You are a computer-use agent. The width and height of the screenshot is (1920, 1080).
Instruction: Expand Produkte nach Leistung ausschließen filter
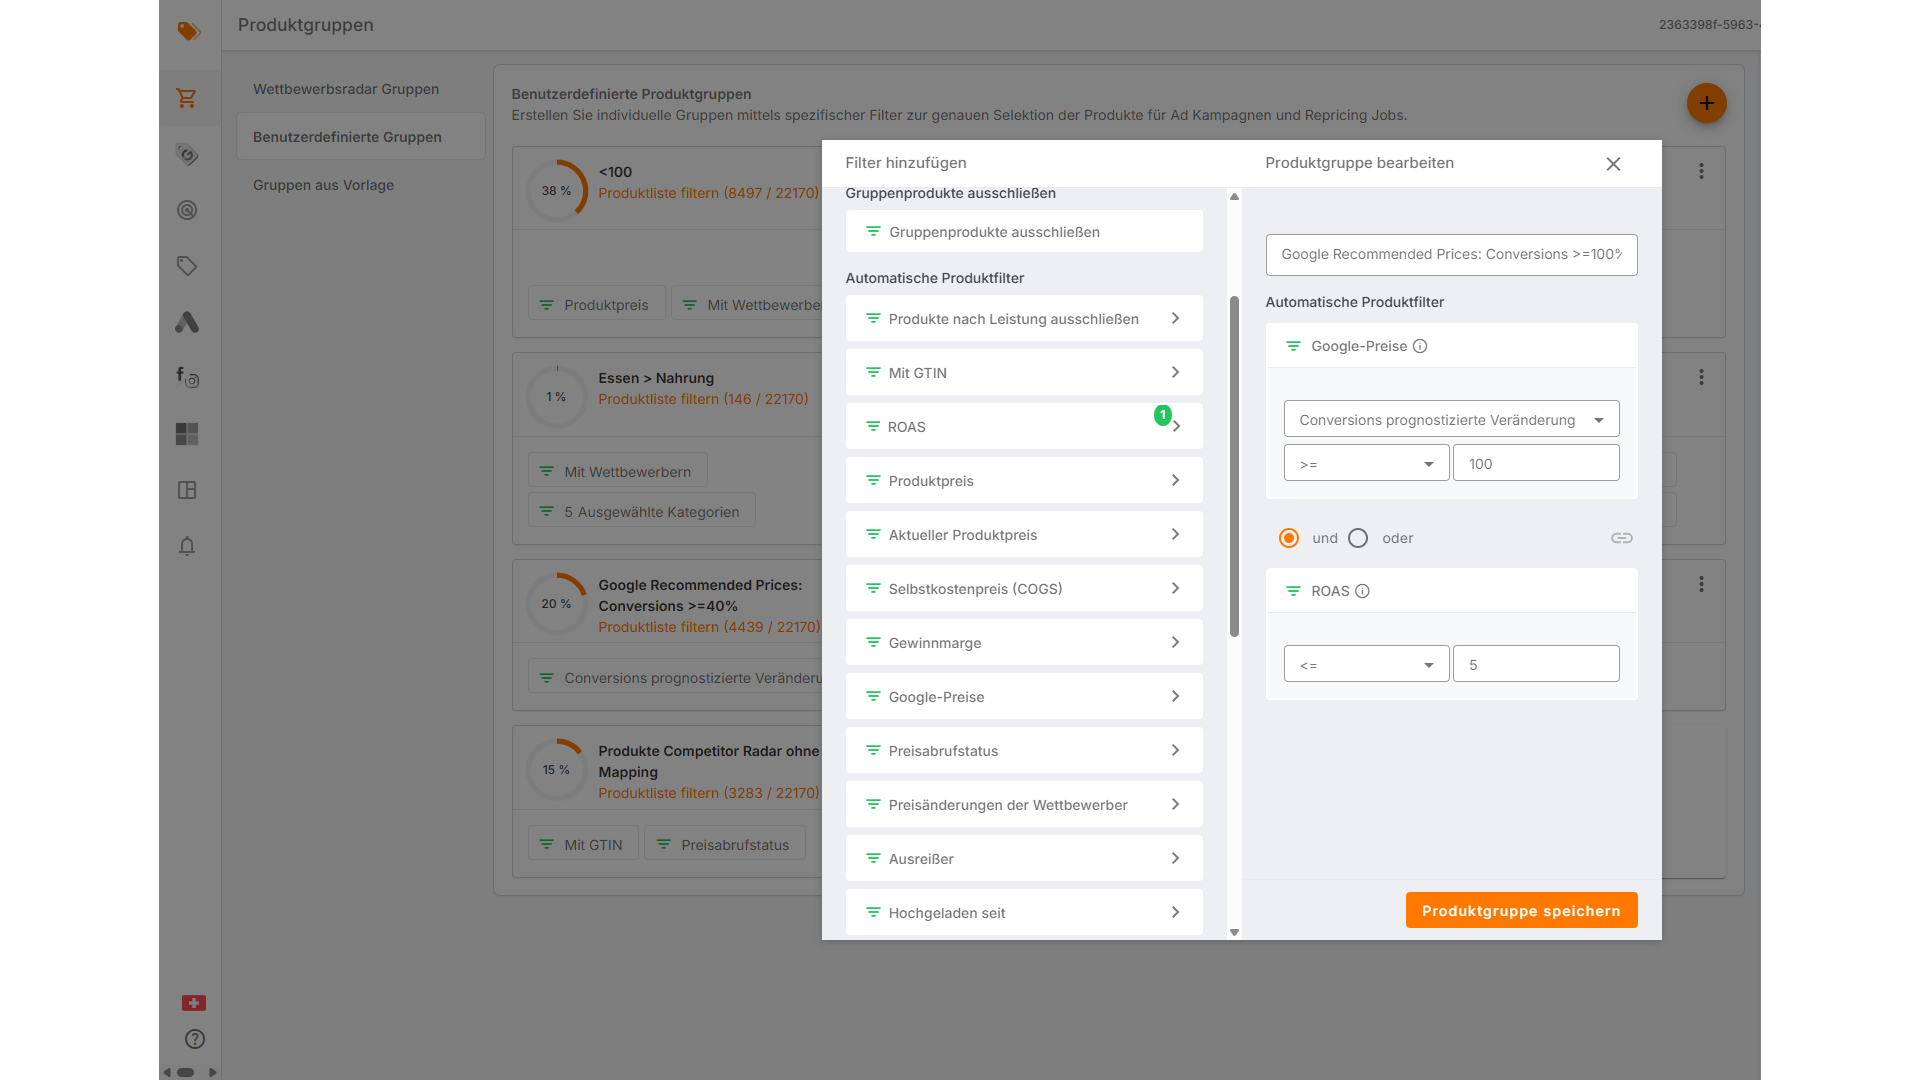click(1024, 318)
